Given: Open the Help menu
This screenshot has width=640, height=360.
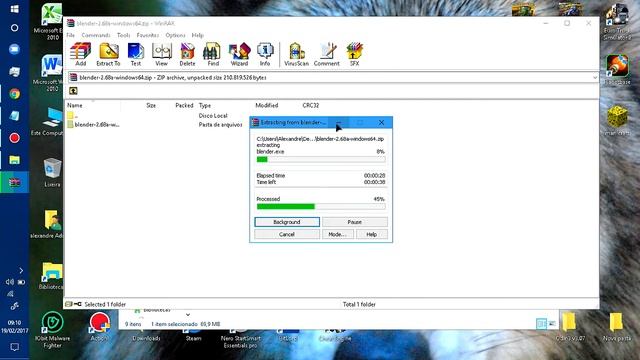Looking at the screenshot, I should tap(198, 36).
